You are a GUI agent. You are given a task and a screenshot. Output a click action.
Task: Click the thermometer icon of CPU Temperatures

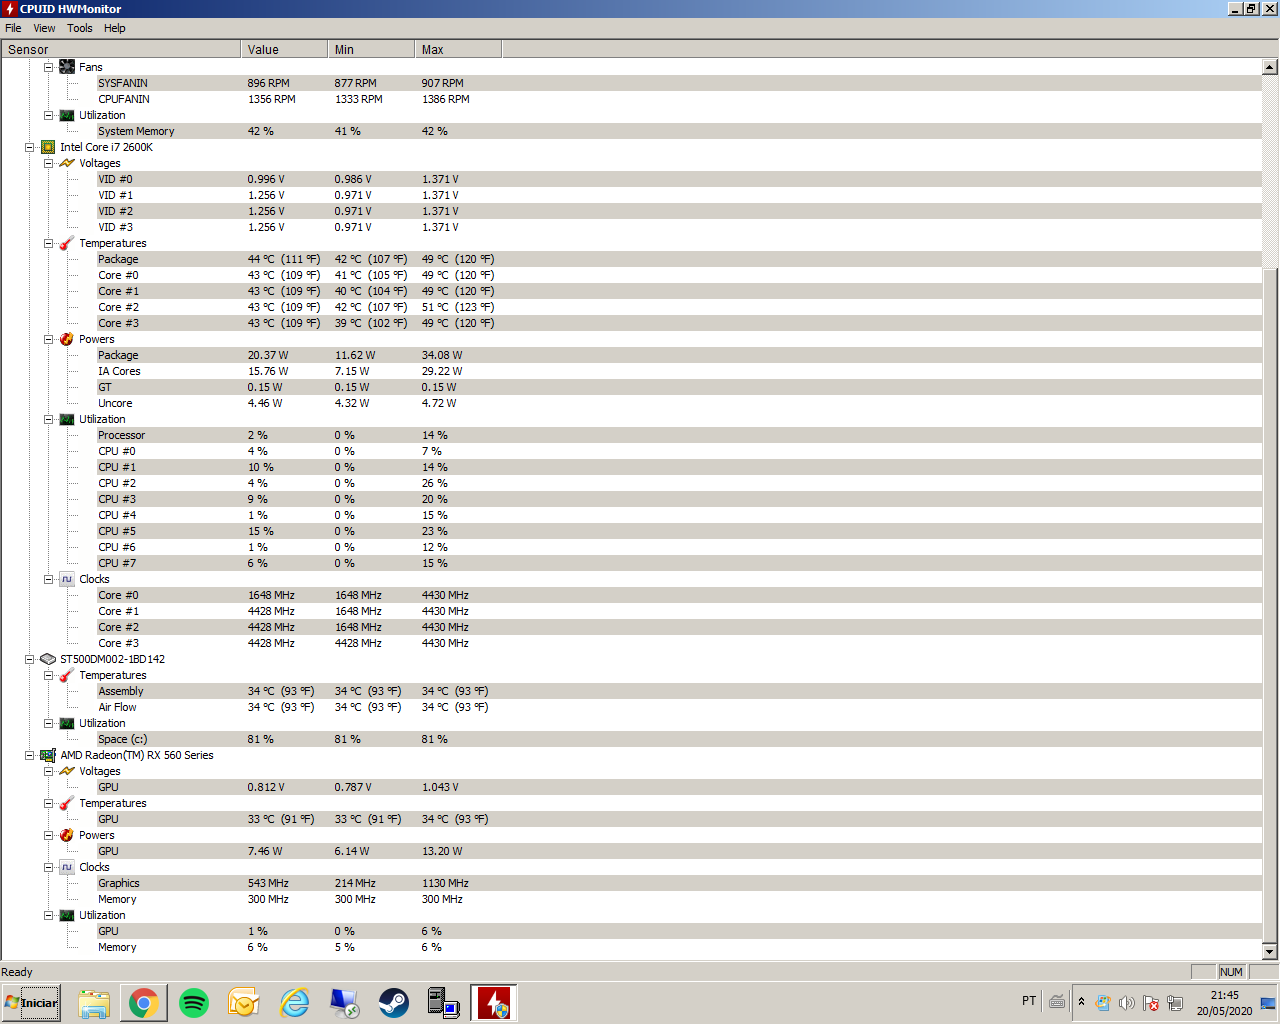click(67, 243)
